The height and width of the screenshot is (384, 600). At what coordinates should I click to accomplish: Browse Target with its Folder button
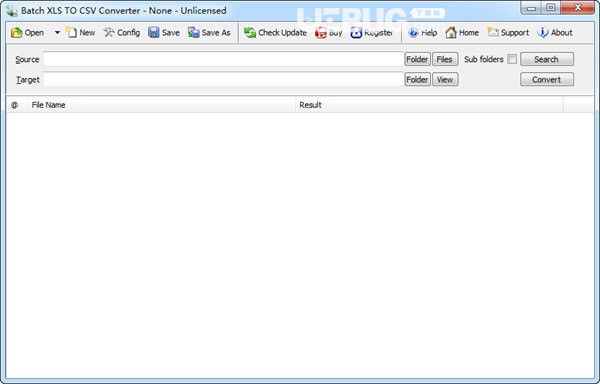pyautogui.click(x=417, y=80)
